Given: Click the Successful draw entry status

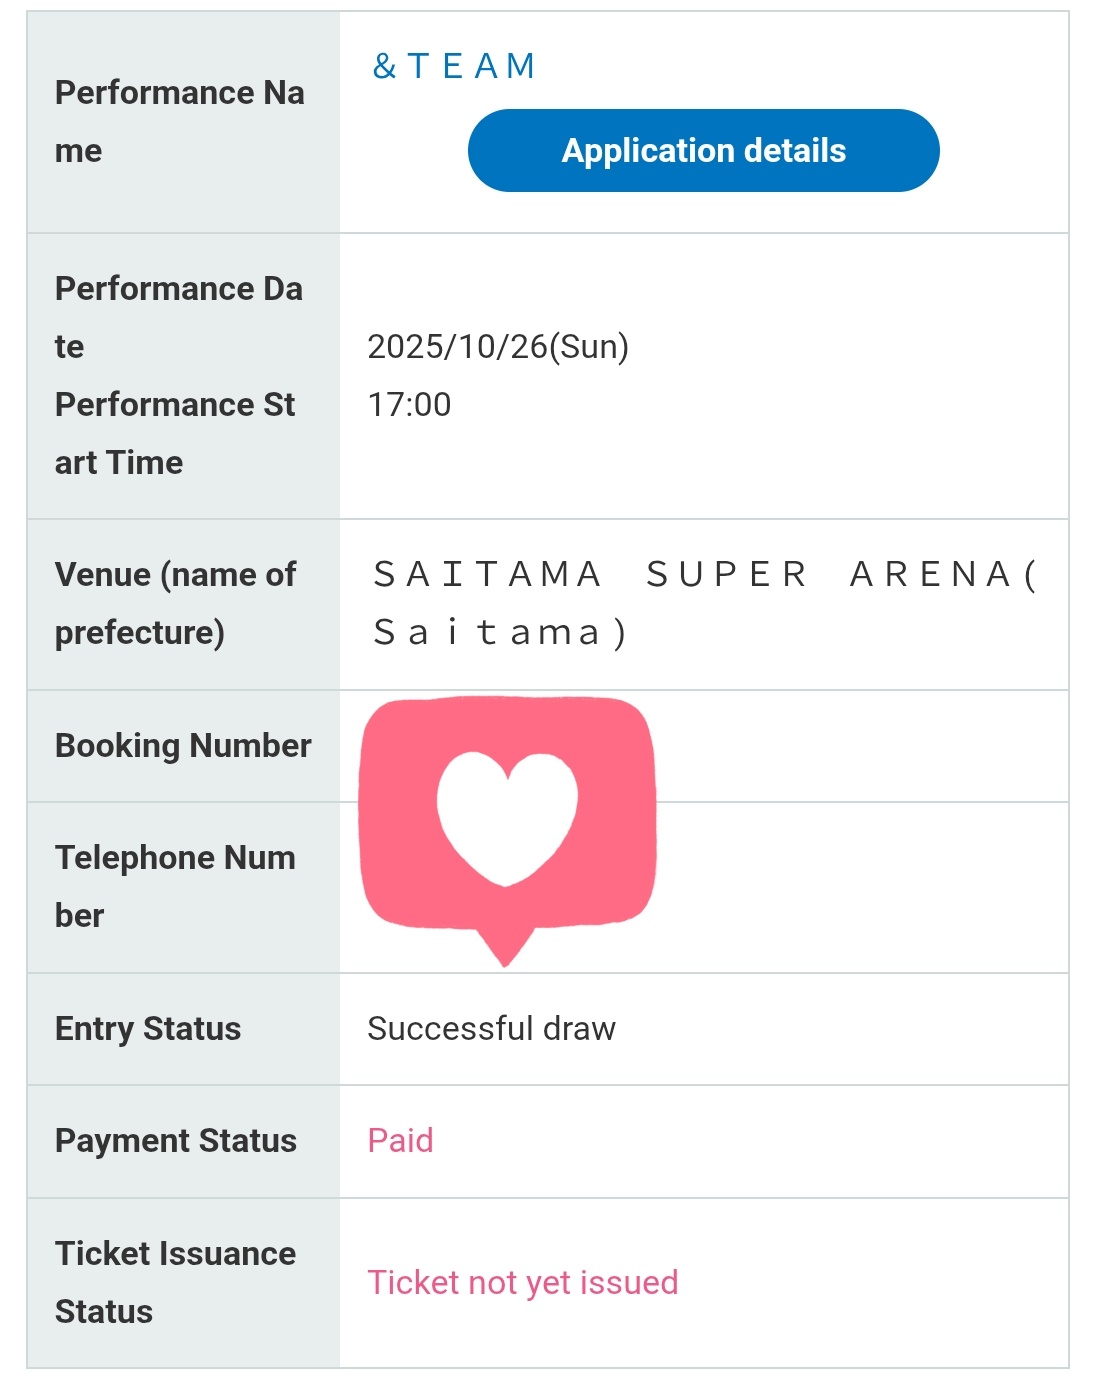Looking at the screenshot, I should pyautogui.click(x=491, y=1029).
